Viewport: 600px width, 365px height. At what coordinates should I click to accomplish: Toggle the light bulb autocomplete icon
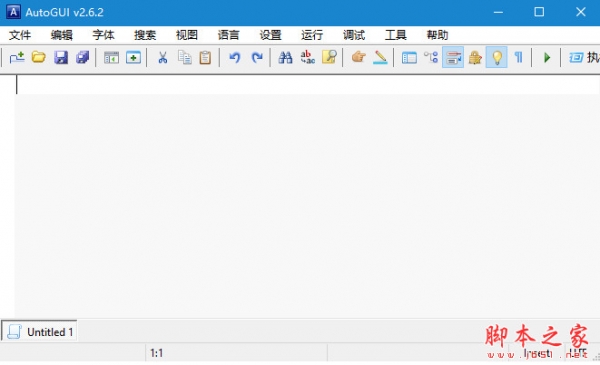pyautogui.click(x=497, y=57)
